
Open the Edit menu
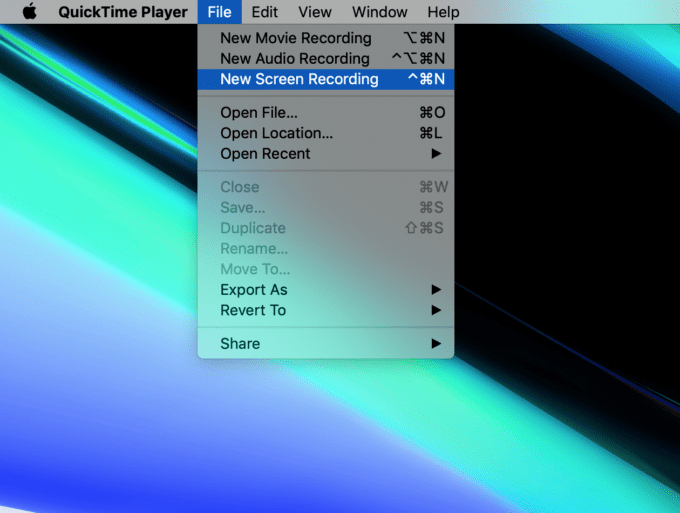[x=265, y=12]
